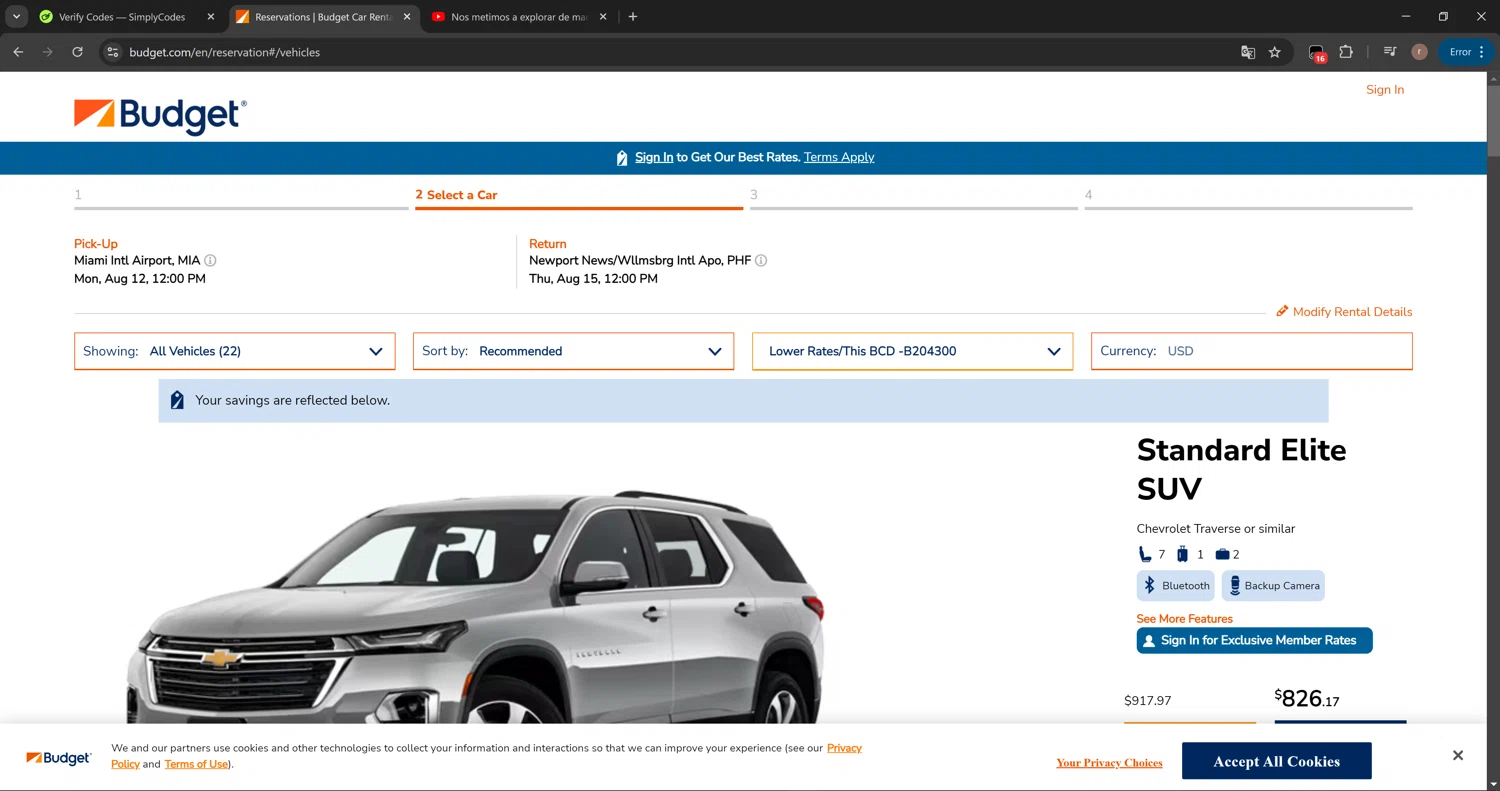Click the large suitcase icon showing 1
Viewport: 1500px width, 791px height.
pyautogui.click(x=1182, y=554)
